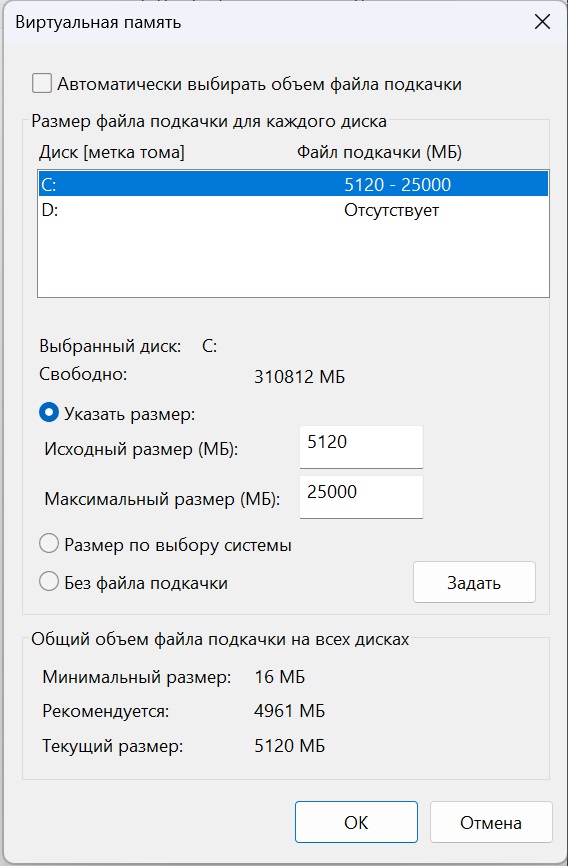Click the Отсутствует entry for drive D:
The image size is (568, 866).
pyautogui.click(x=392, y=210)
